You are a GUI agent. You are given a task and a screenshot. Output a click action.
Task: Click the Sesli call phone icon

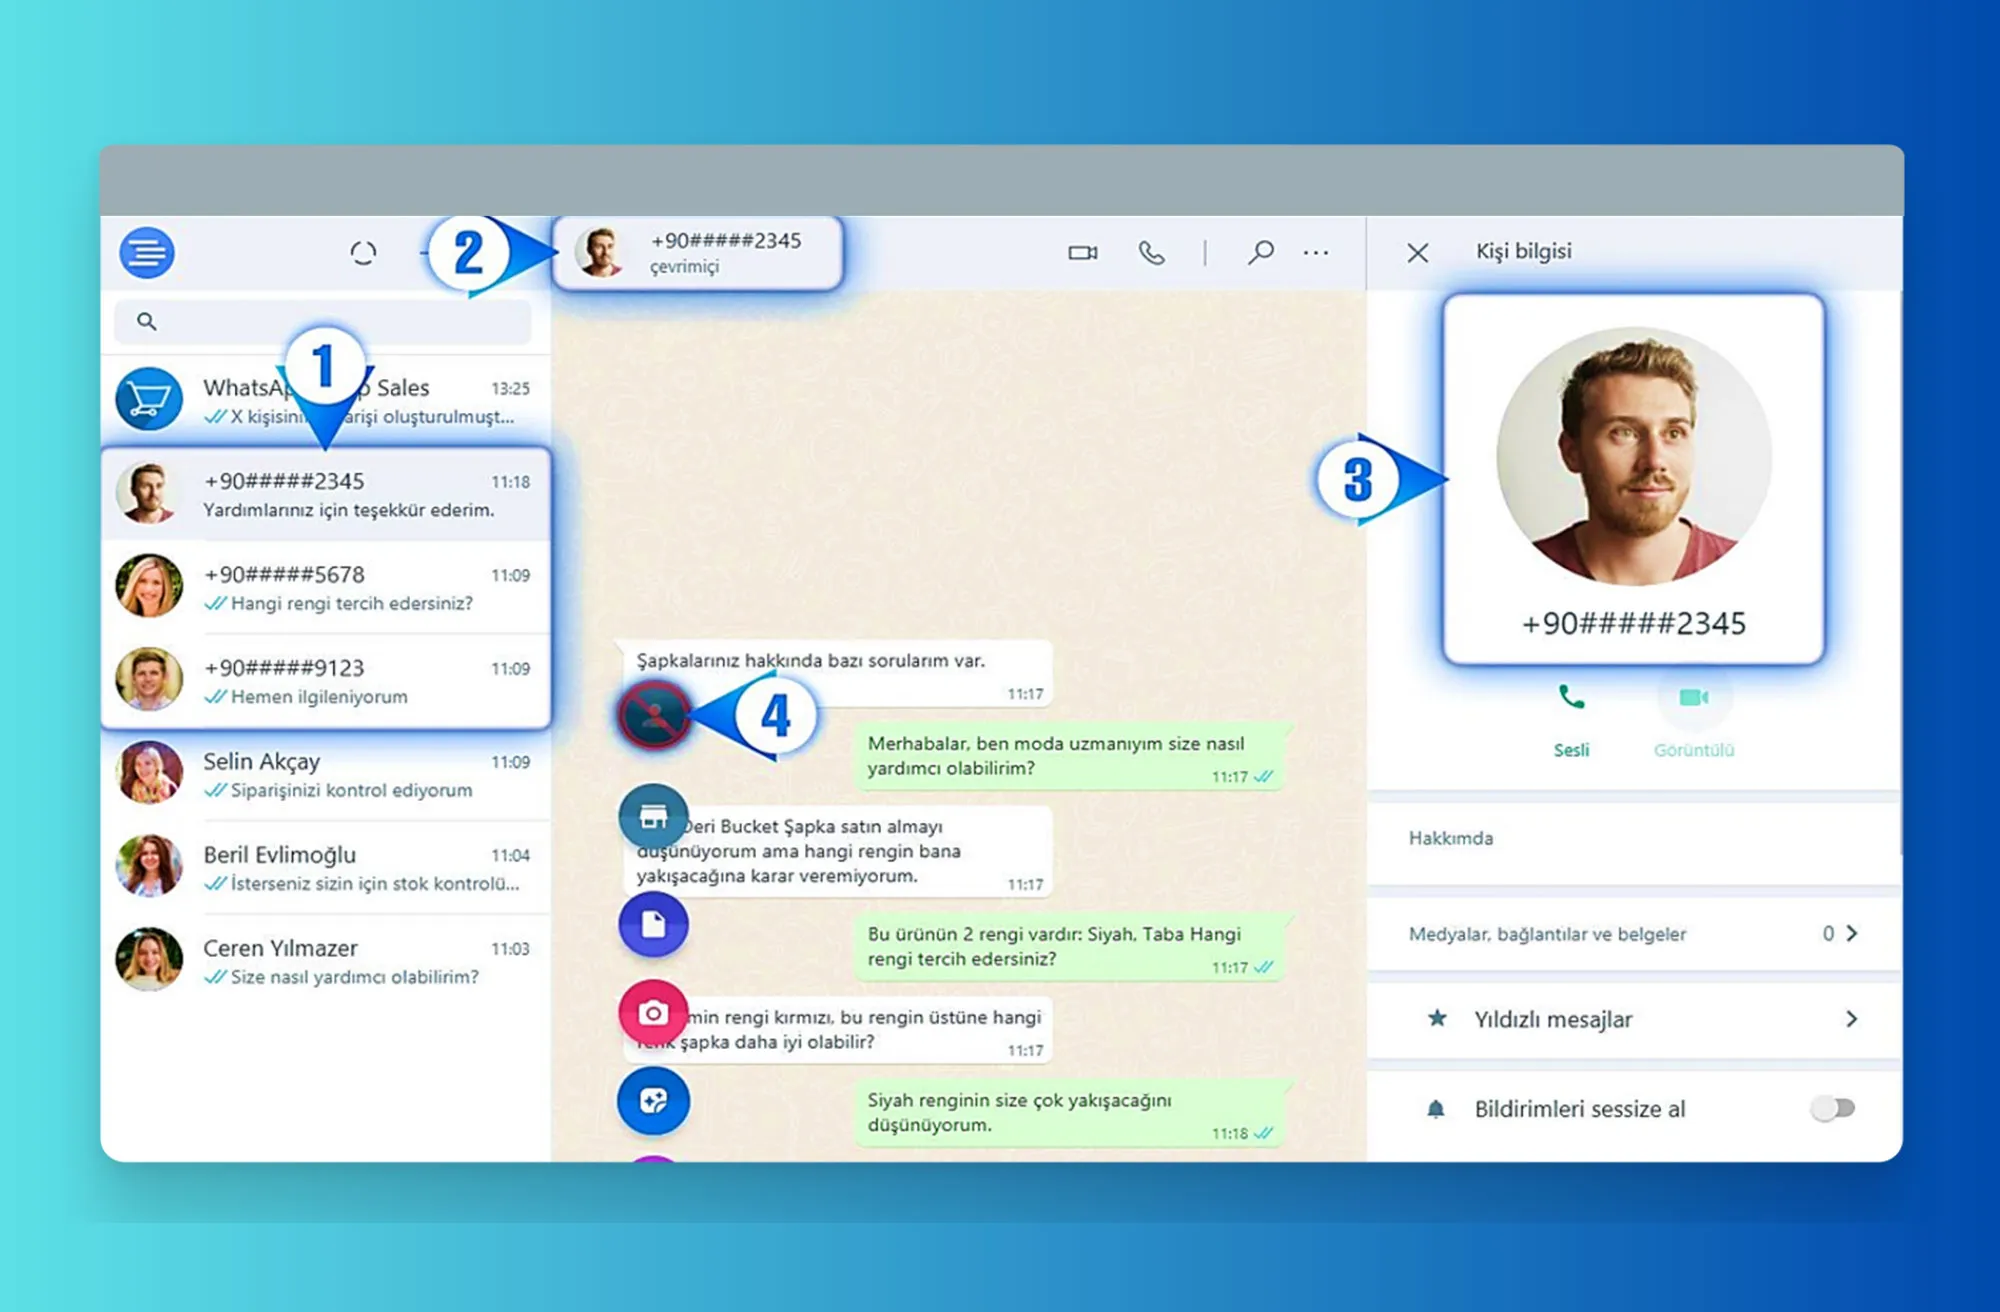point(1571,696)
